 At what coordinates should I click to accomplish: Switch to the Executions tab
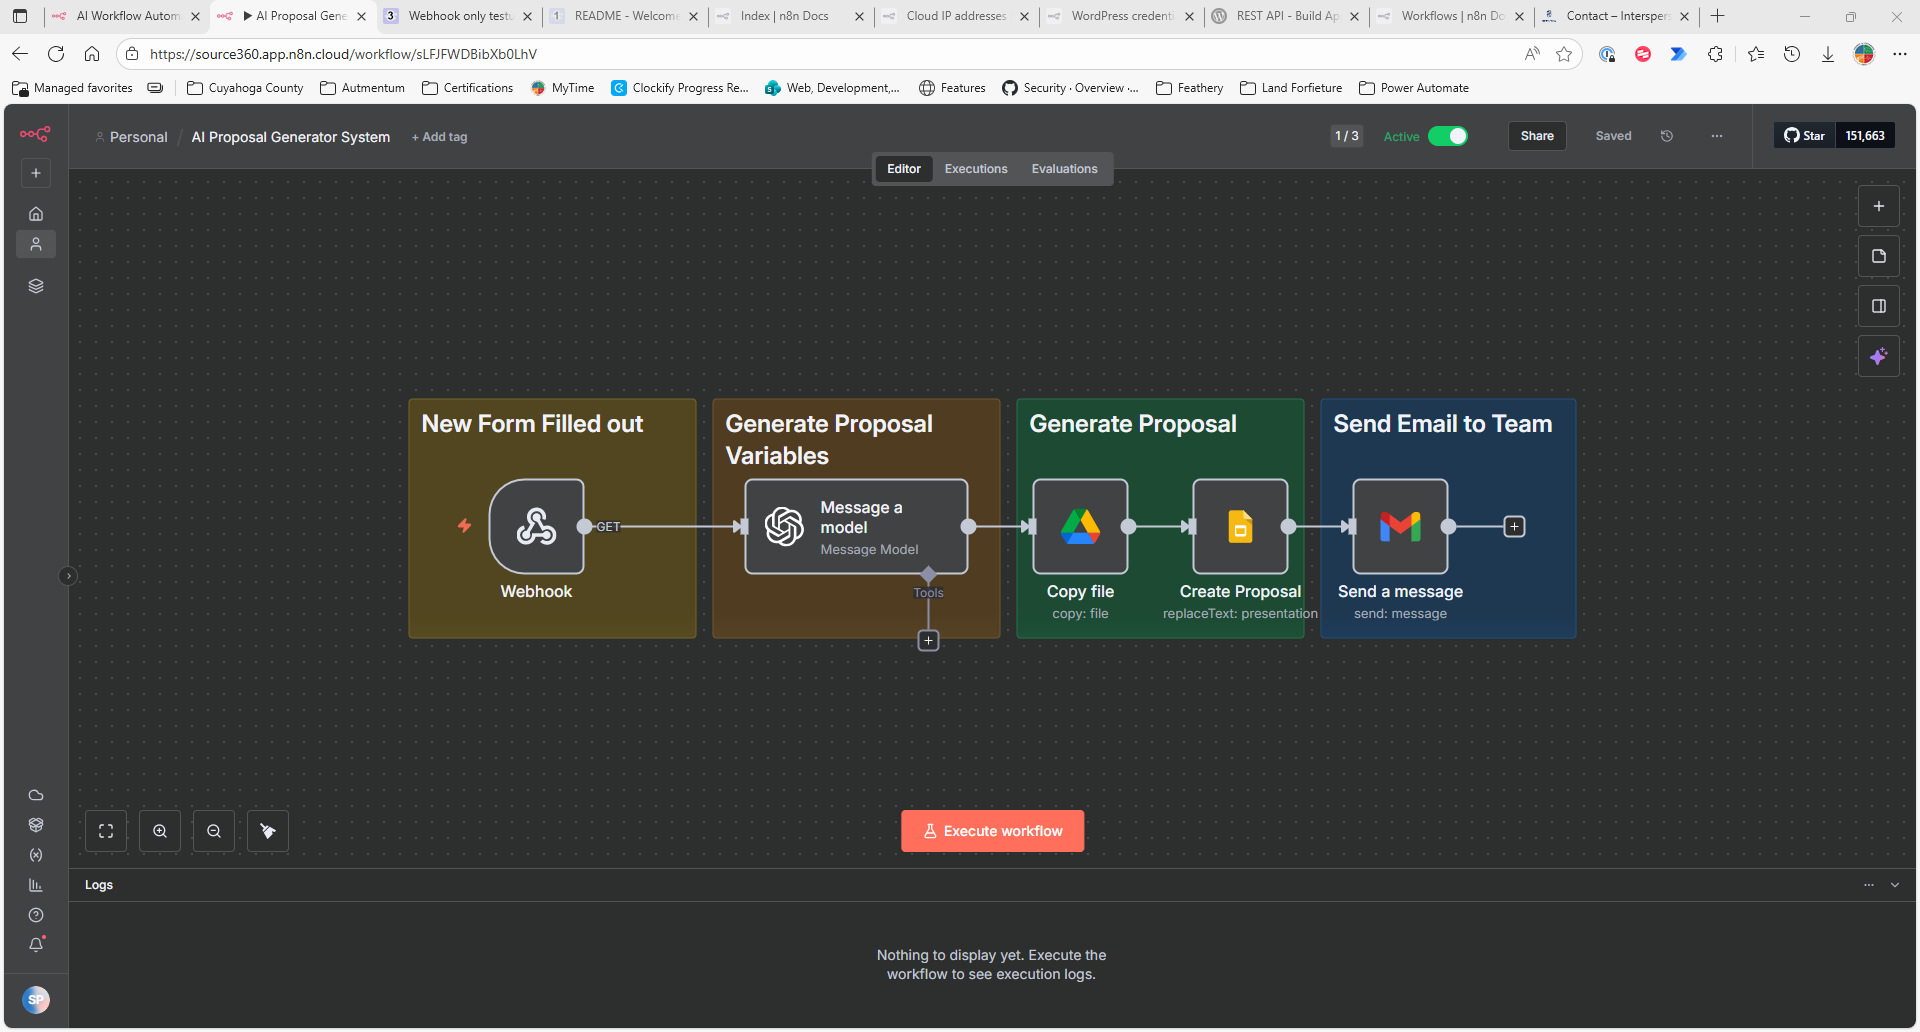tap(975, 169)
